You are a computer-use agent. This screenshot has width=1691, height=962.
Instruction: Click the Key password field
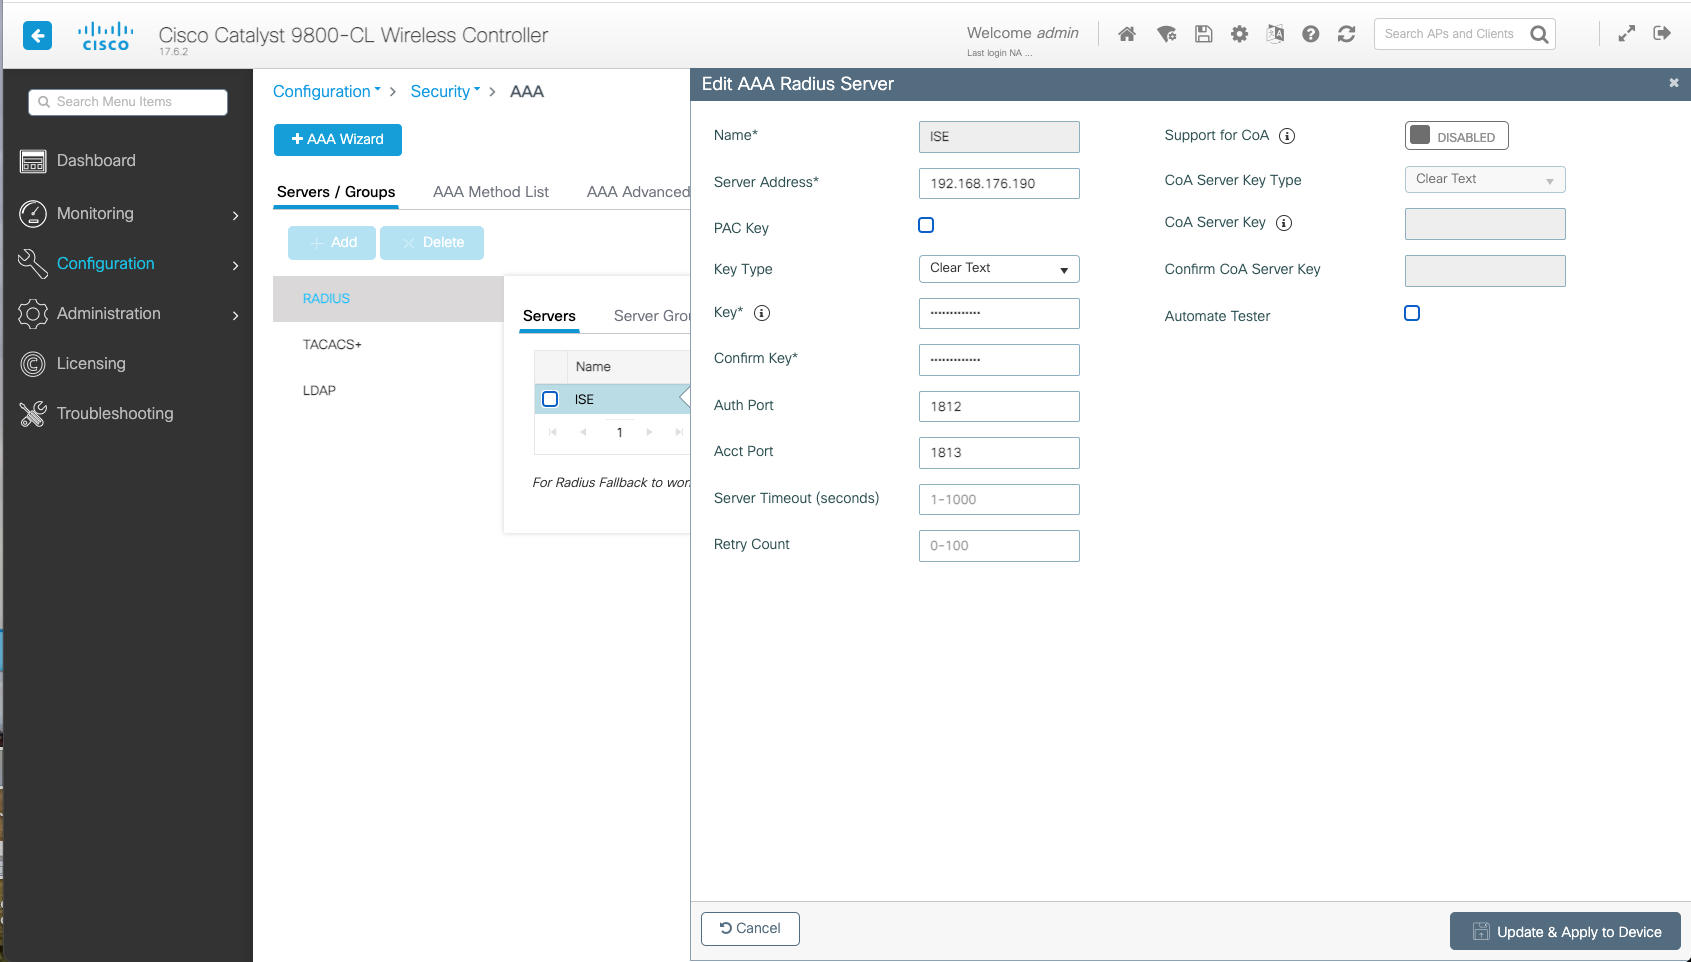click(x=999, y=314)
